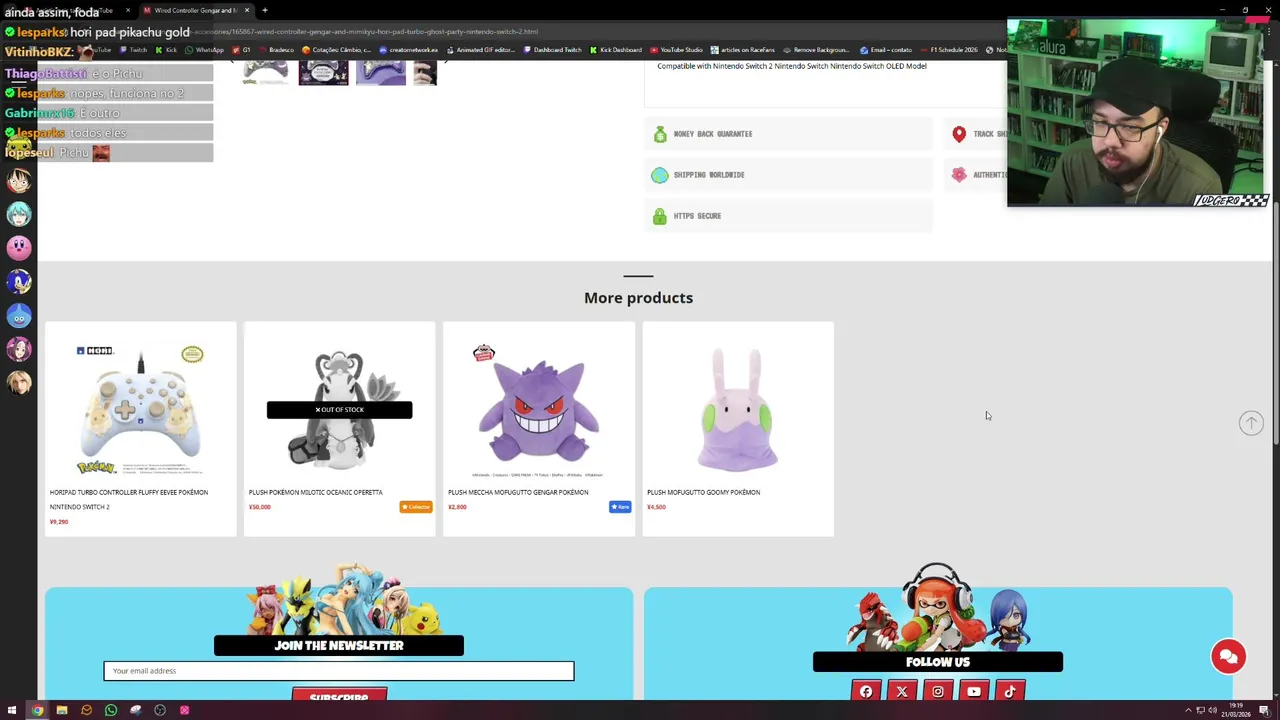Open the Kick Dashboard bookmark

click(616, 50)
